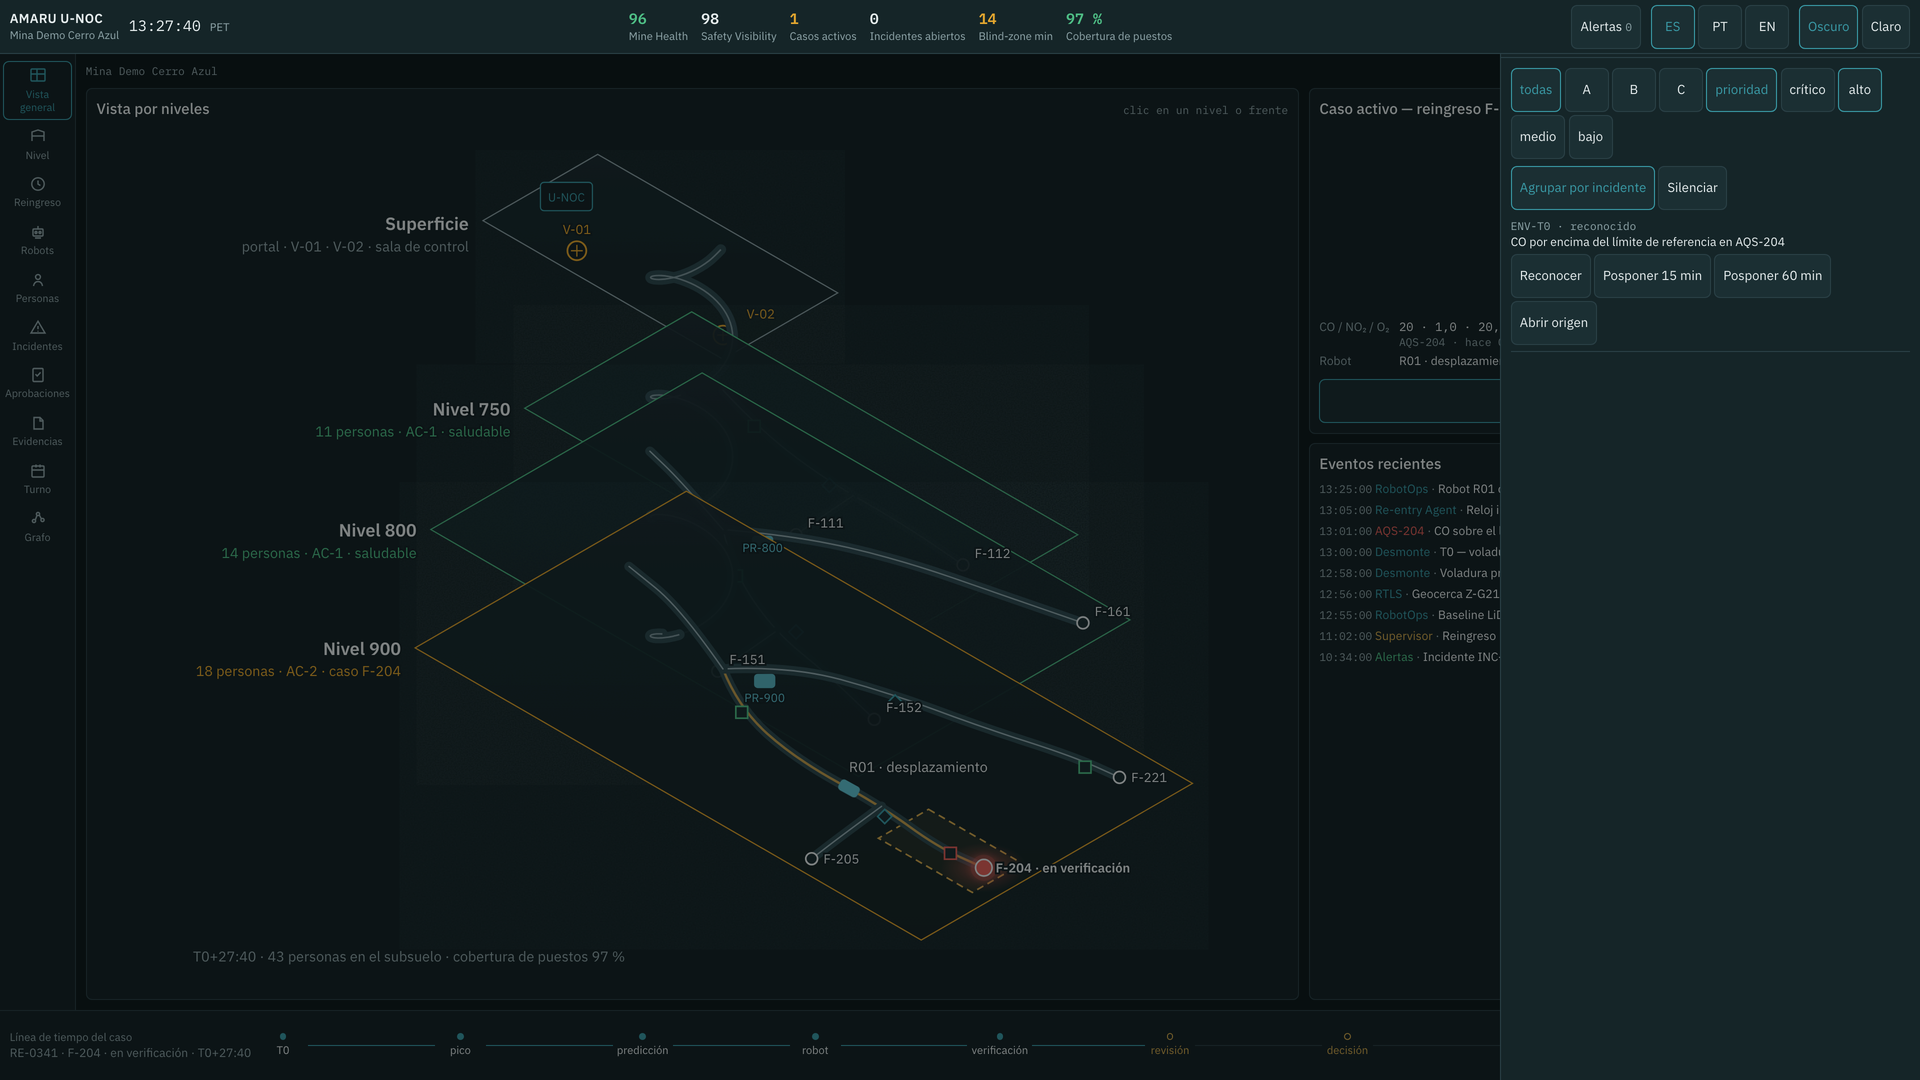This screenshot has height=1080, width=1920.
Task: Enable Agrupar por incidente grouping
Action: [1582, 188]
